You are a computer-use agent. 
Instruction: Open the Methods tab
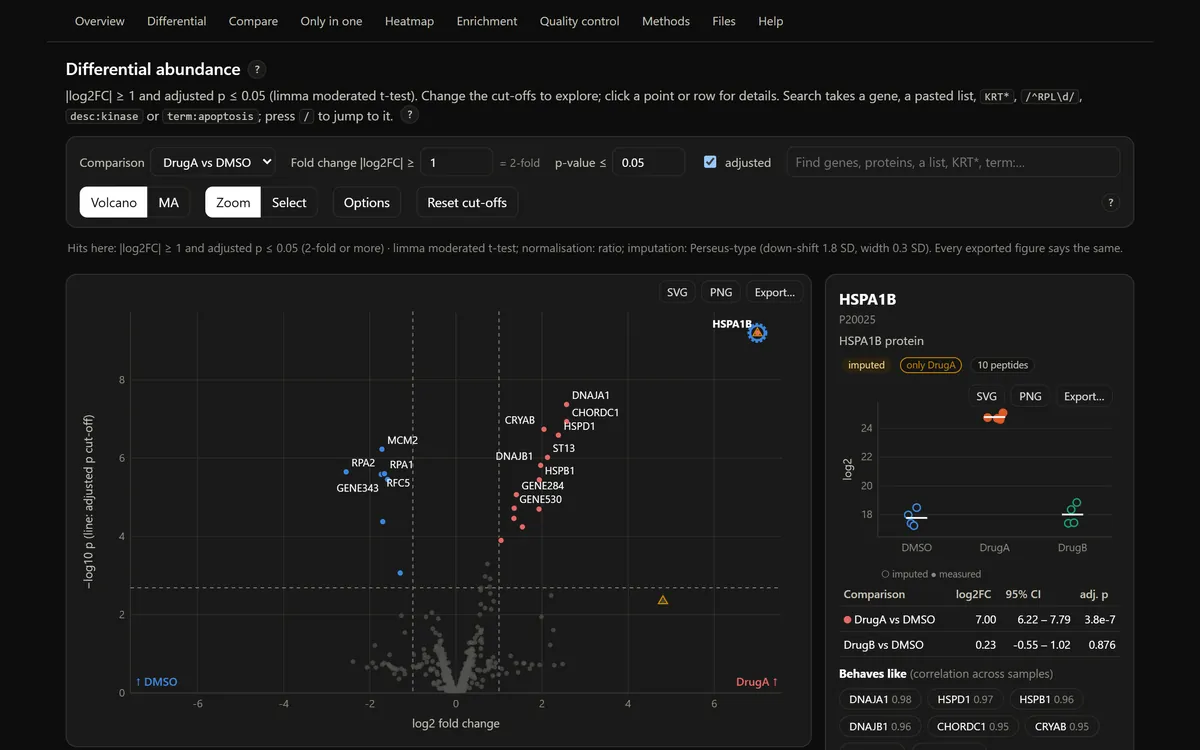coord(666,21)
